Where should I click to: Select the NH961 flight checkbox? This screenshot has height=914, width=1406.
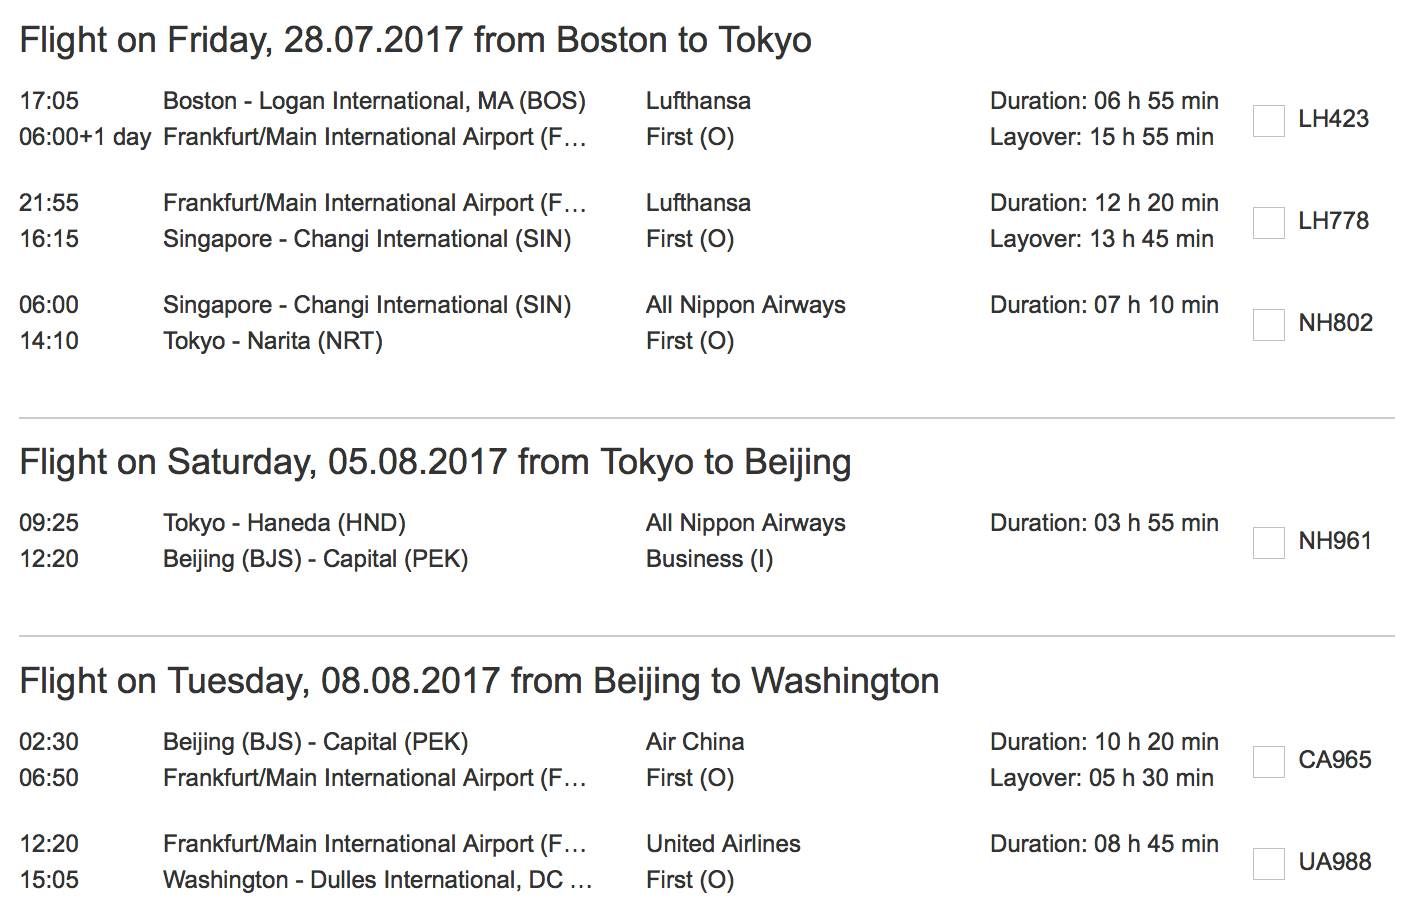click(x=1269, y=542)
